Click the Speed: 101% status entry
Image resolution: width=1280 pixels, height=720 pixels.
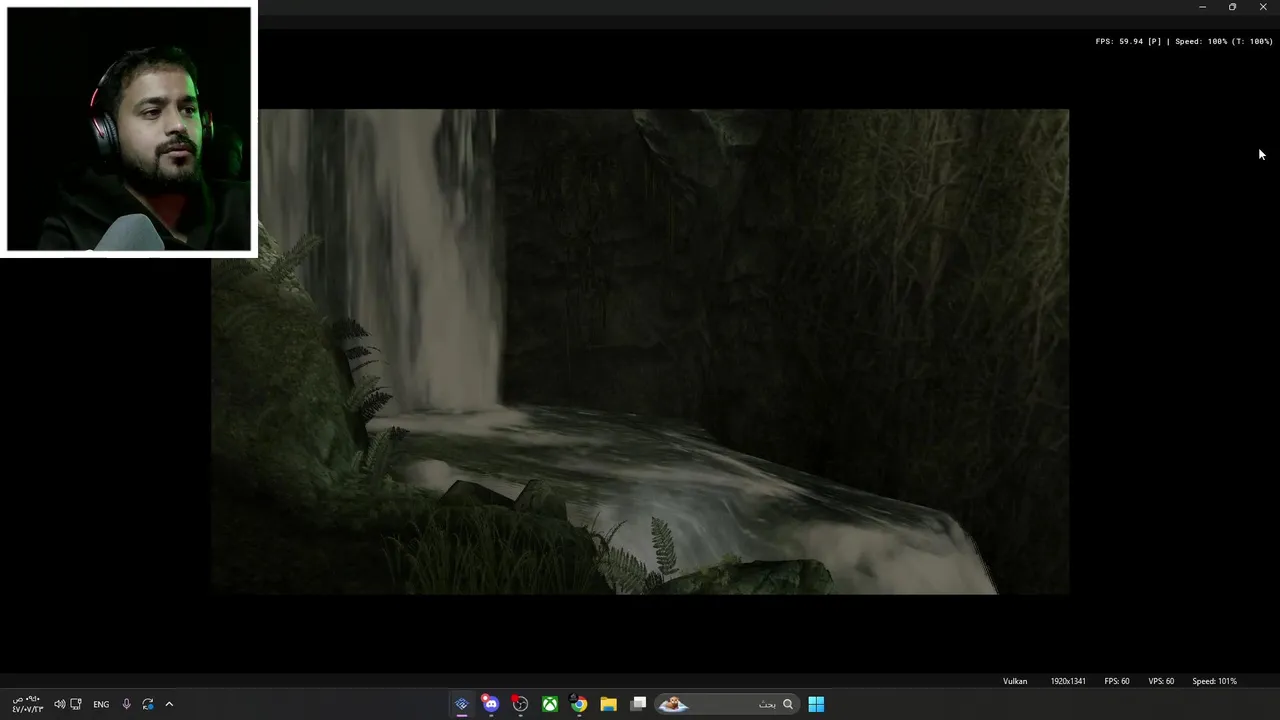click(x=1214, y=681)
